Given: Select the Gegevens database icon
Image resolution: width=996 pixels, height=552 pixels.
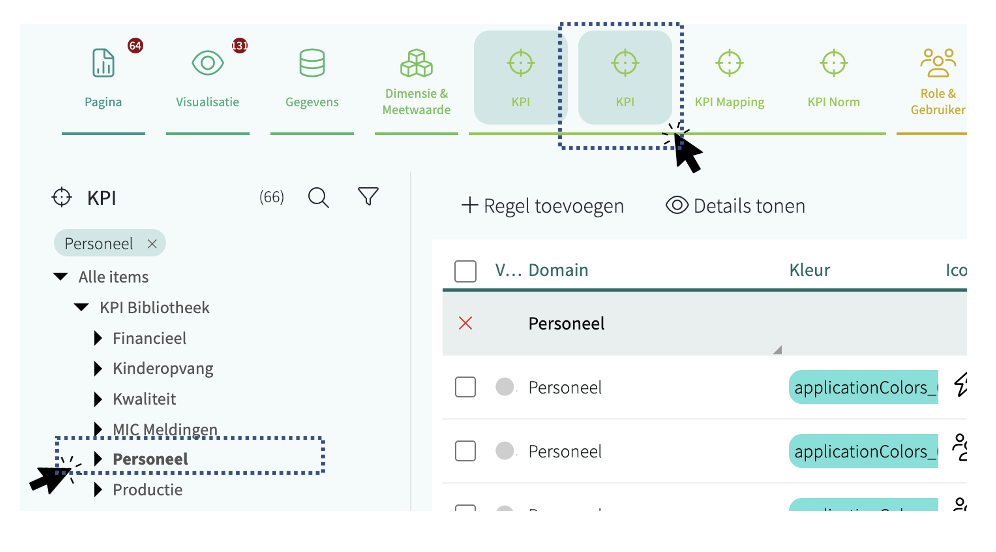Looking at the screenshot, I should tap(312, 64).
